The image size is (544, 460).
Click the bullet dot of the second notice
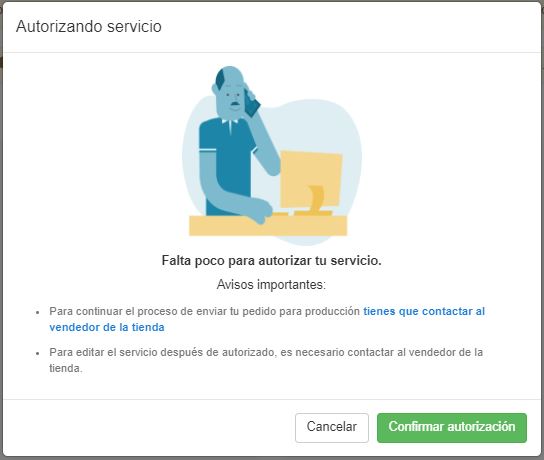(x=37, y=353)
